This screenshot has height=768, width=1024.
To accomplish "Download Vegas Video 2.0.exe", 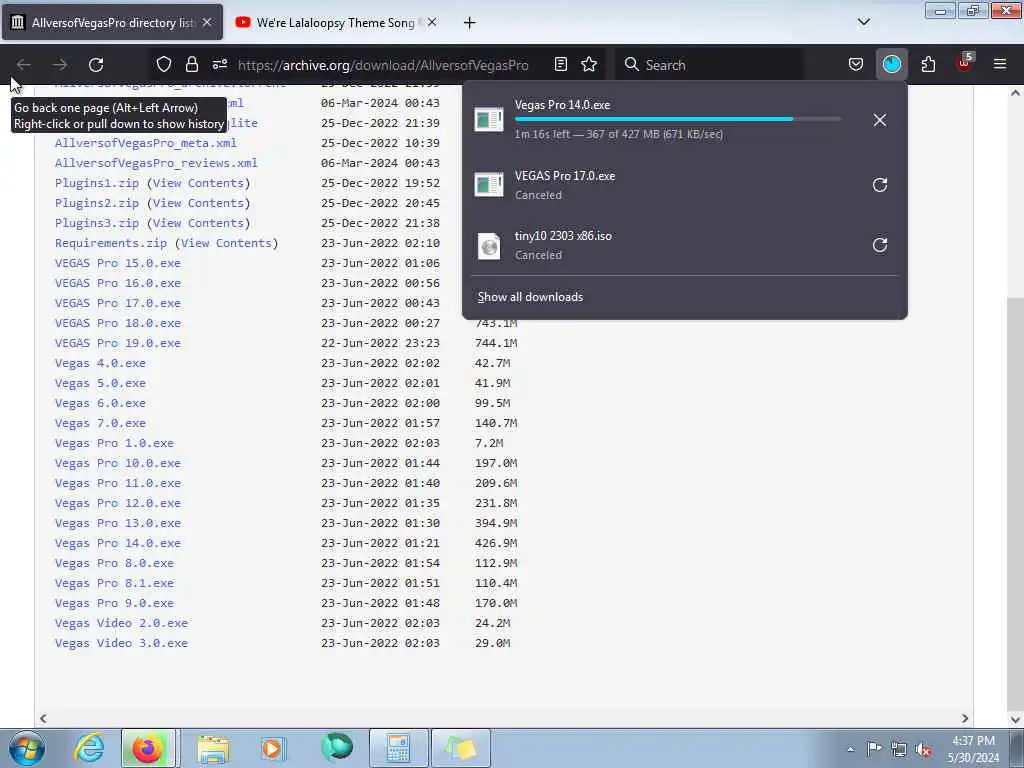I will pos(121,623).
